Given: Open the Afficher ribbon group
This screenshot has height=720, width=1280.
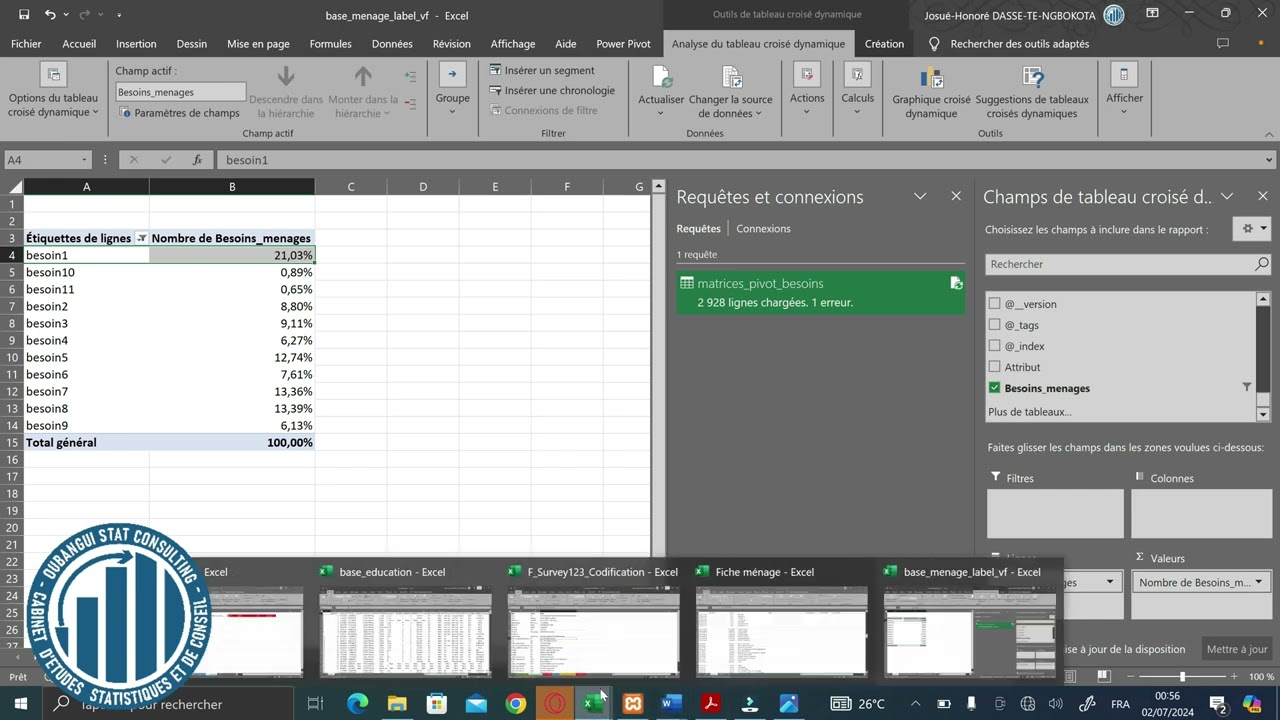Looking at the screenshot, I should [x=1124, y=91].
